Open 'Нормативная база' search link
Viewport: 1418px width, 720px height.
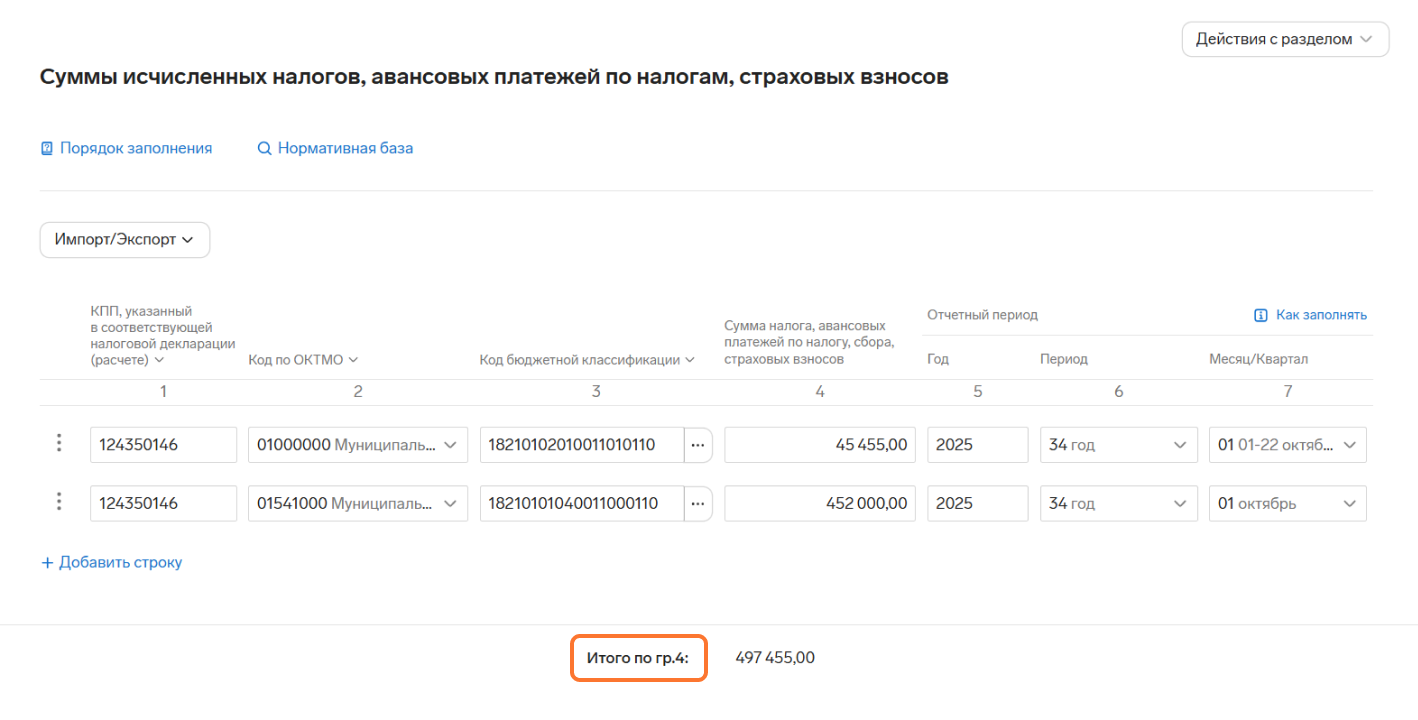pyautogui.click(x=335, y=148)
